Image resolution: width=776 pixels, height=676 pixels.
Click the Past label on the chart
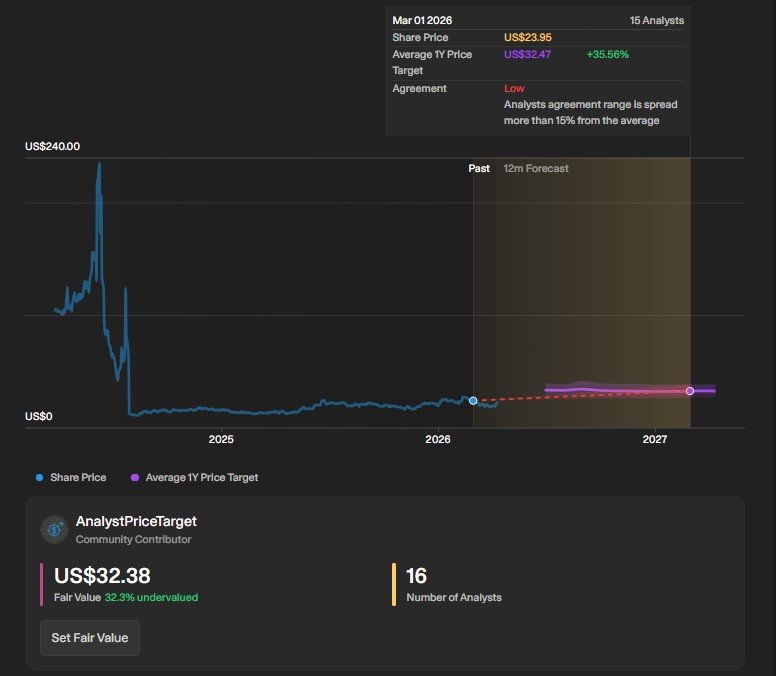click(x=479, y=169)
